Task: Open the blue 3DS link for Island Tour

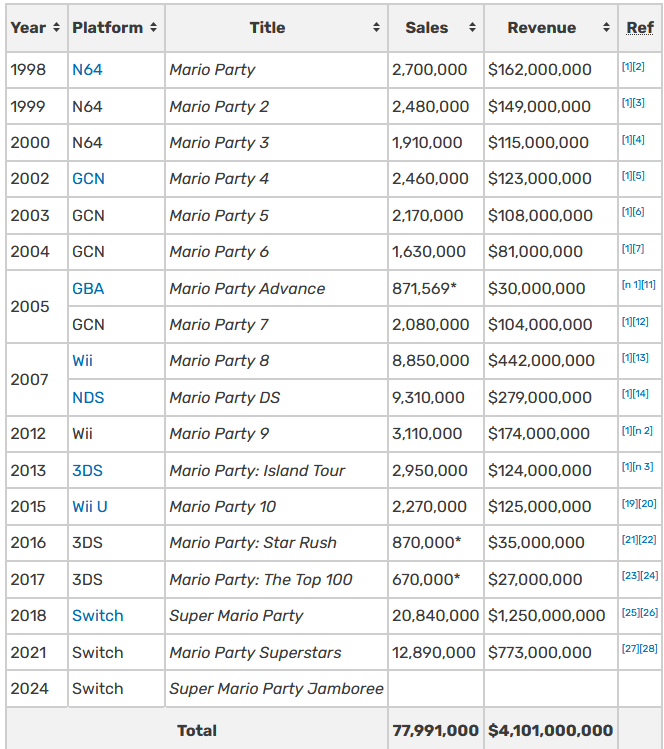Action: [87, 470]
